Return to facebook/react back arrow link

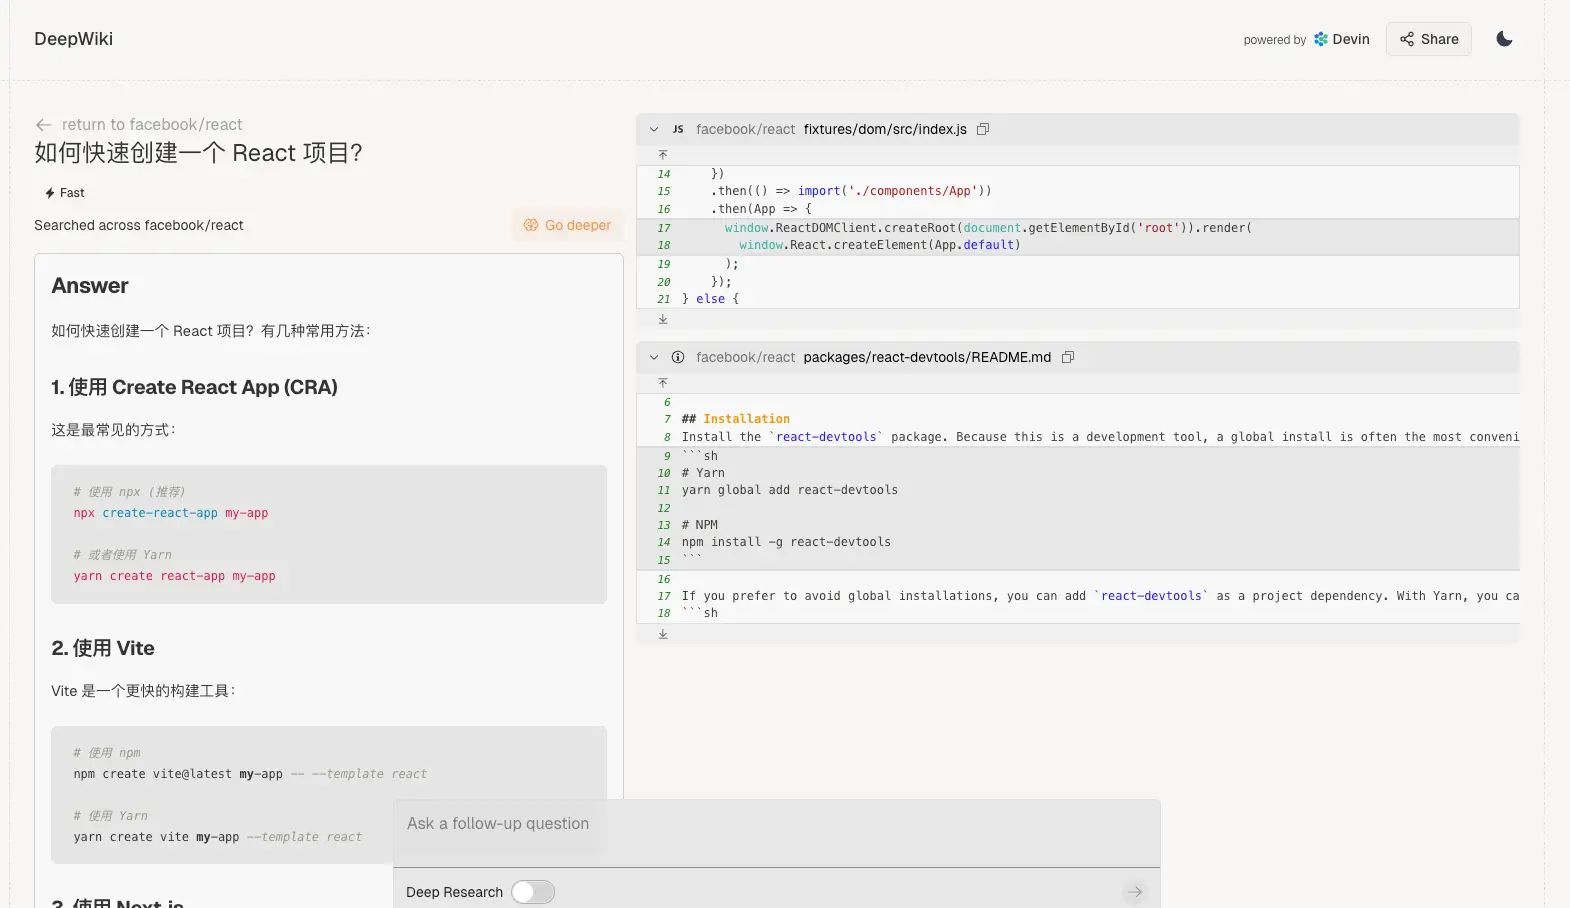point(139,124)
